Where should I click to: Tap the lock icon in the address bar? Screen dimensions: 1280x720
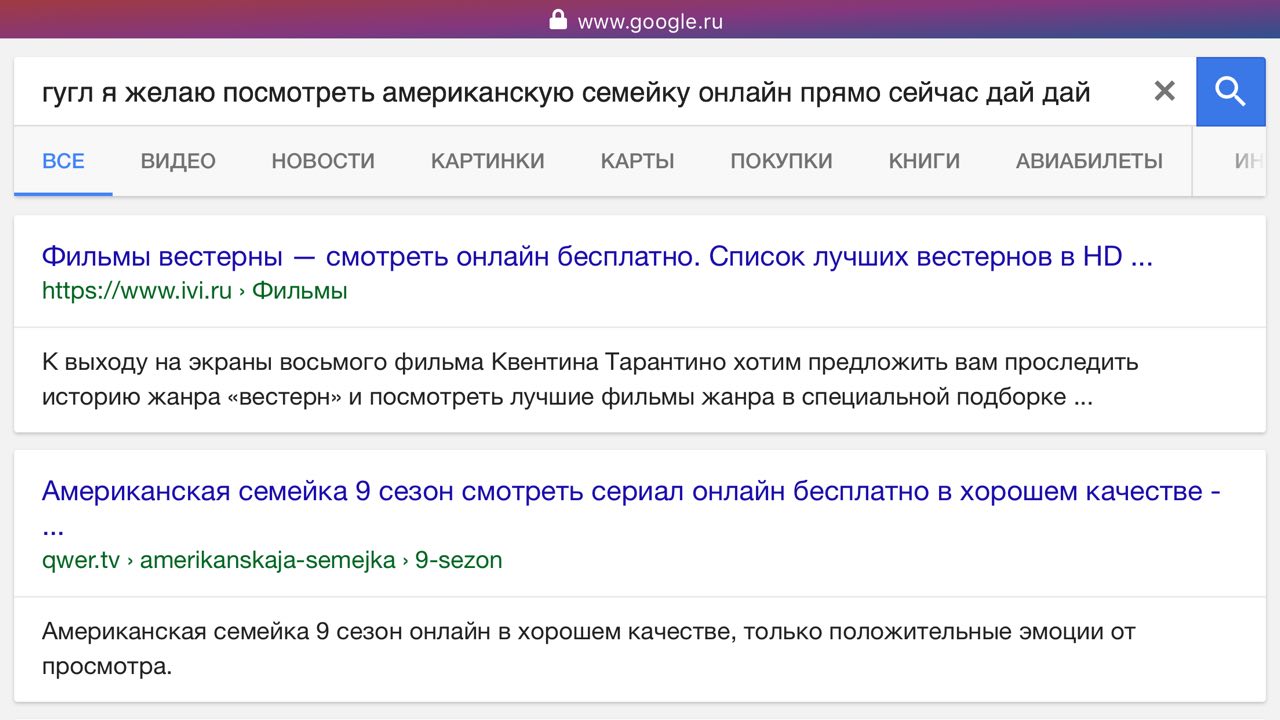click(558, 20)
